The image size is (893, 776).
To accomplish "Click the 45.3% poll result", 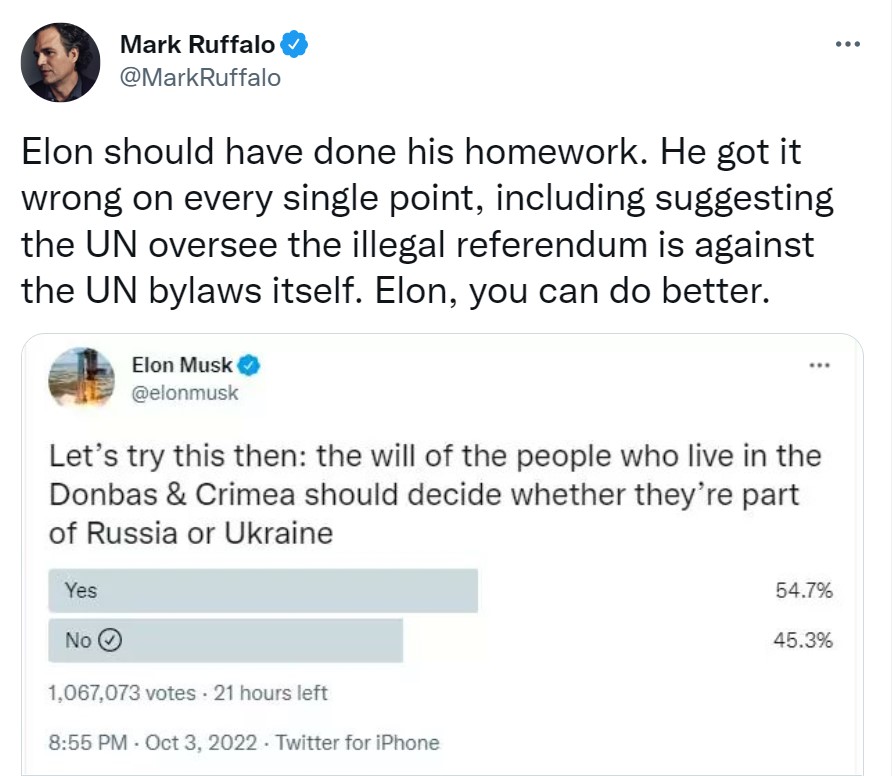I will tap(803, 641).
